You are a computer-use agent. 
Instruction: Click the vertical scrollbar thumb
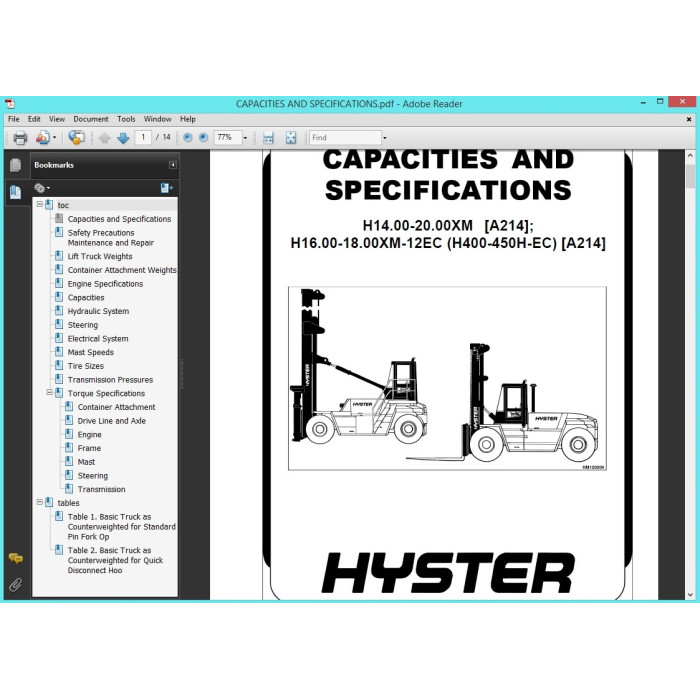pos(690,176)
